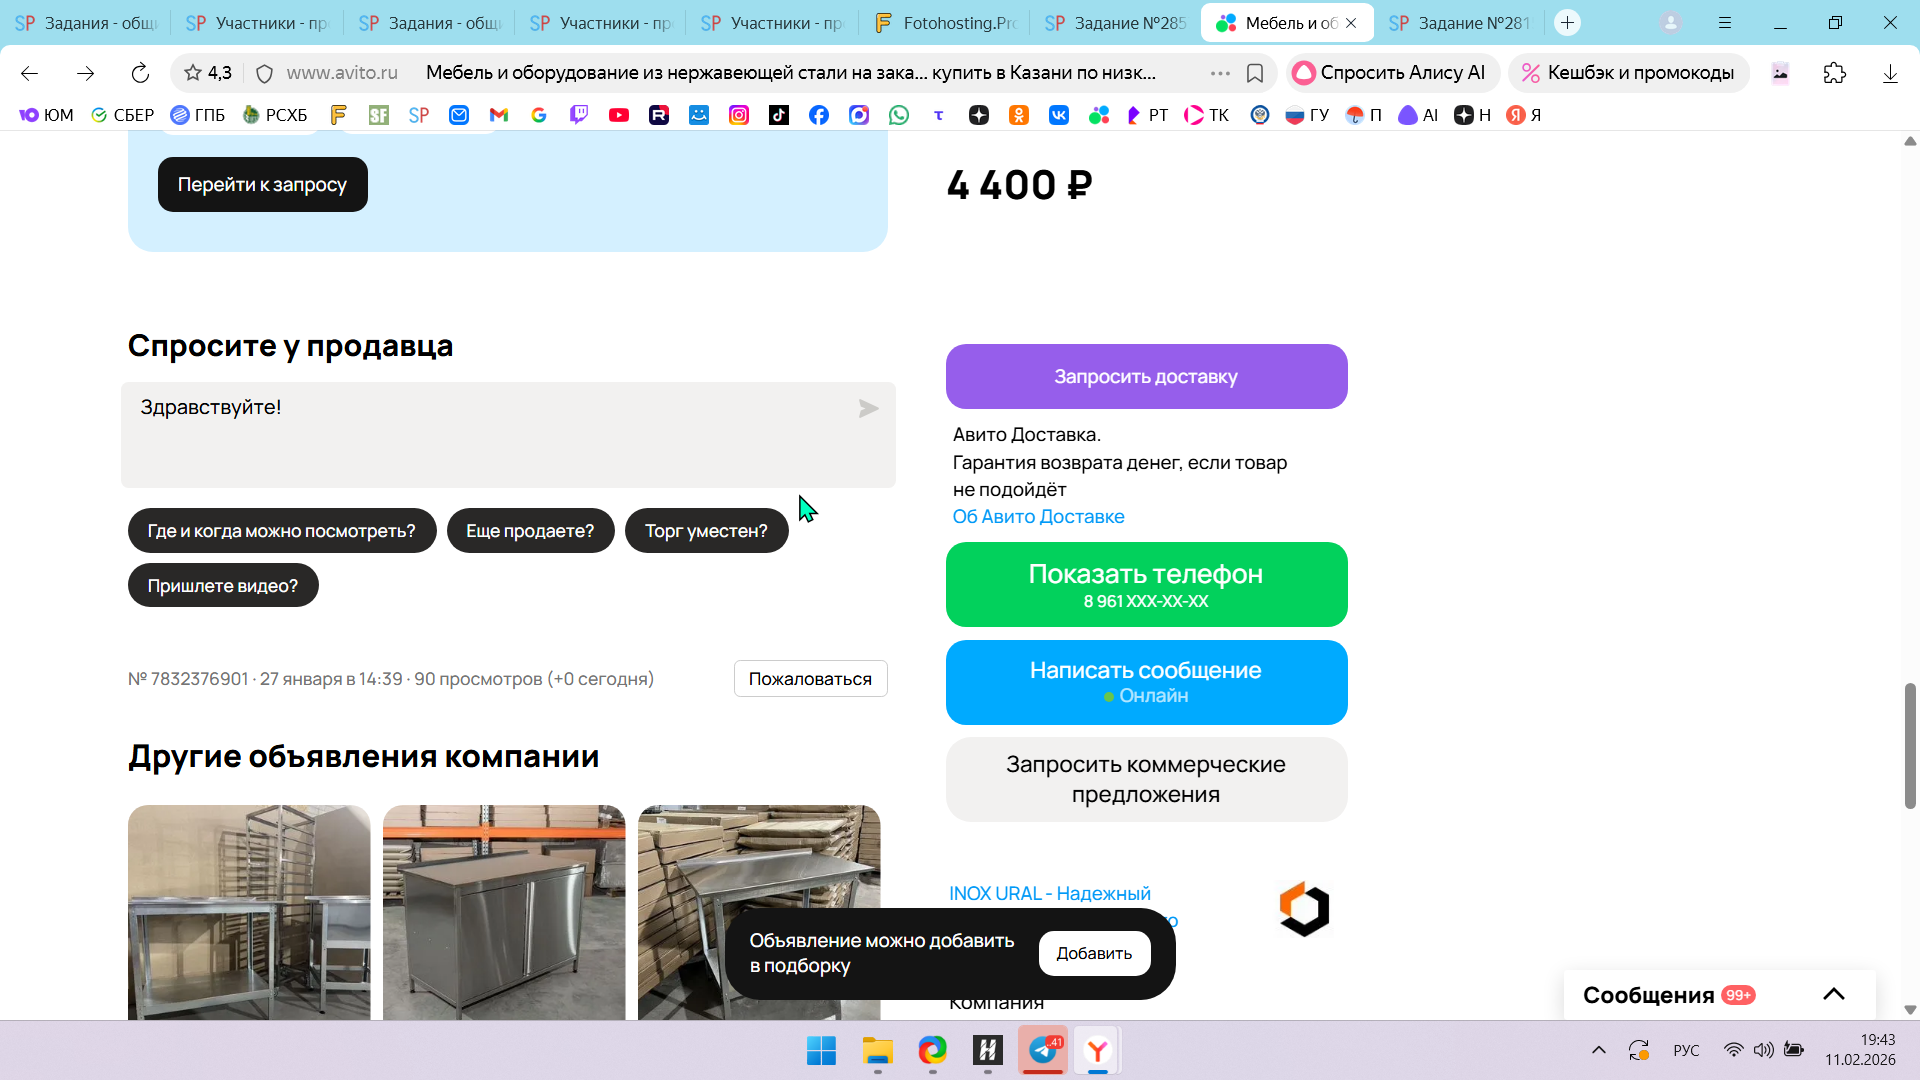This screenshot has width=1920, height=1080.
Task: Open YouTube bookmark icon
Action: (x=619, y=115)
